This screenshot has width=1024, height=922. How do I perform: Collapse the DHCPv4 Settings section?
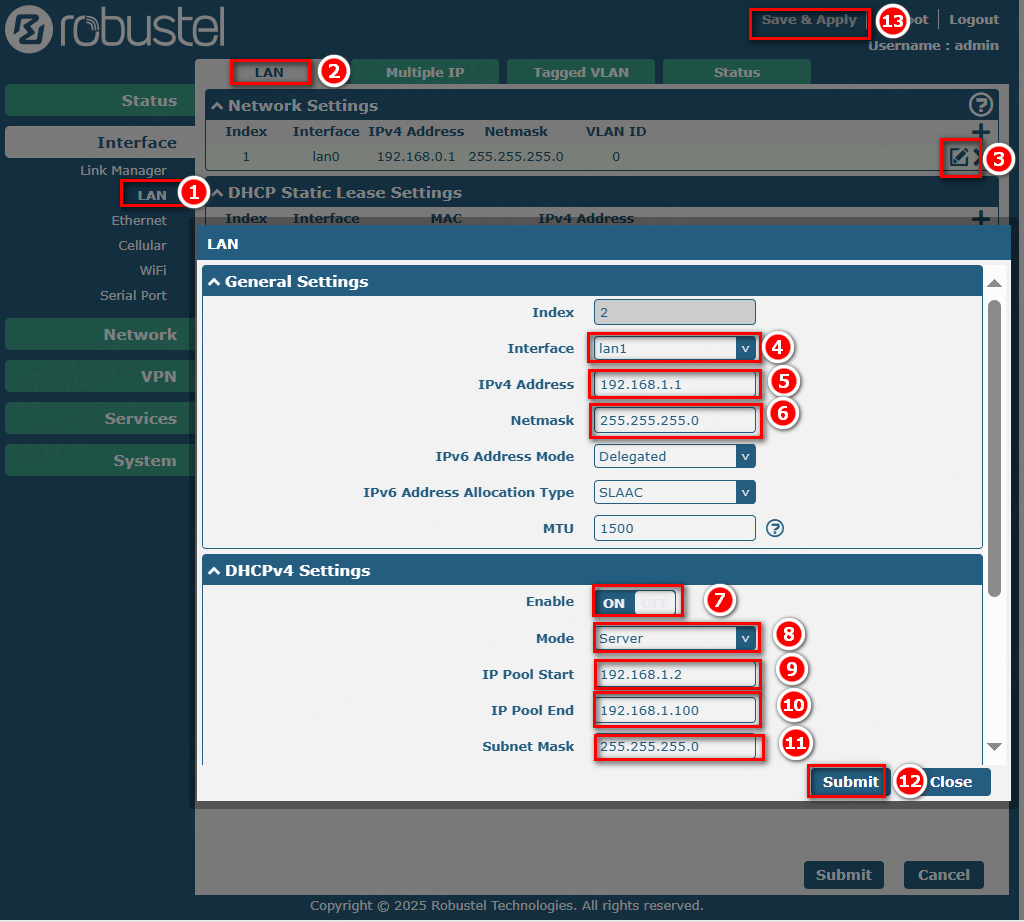pos(213,571)
